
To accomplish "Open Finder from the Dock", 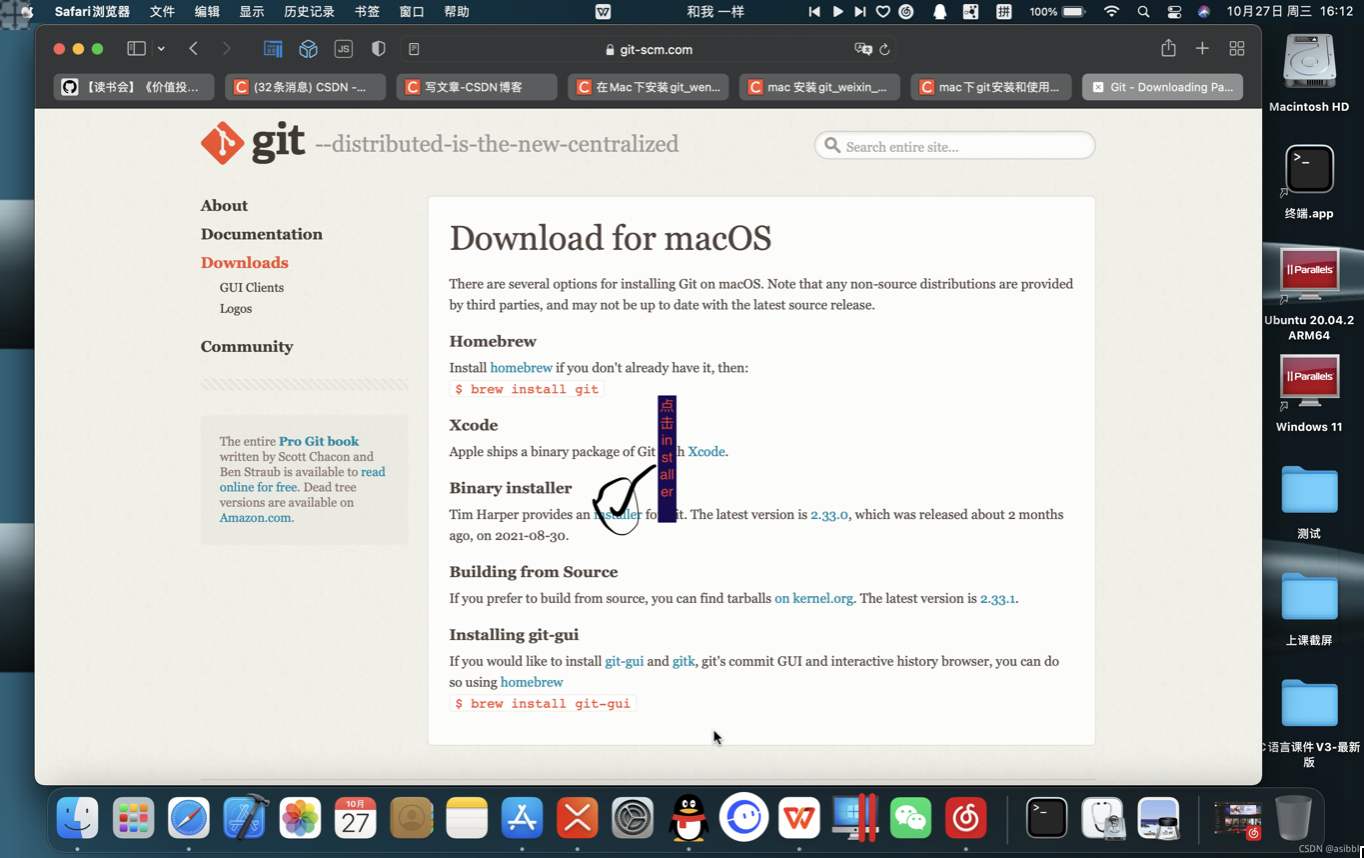I will (77, 818).
